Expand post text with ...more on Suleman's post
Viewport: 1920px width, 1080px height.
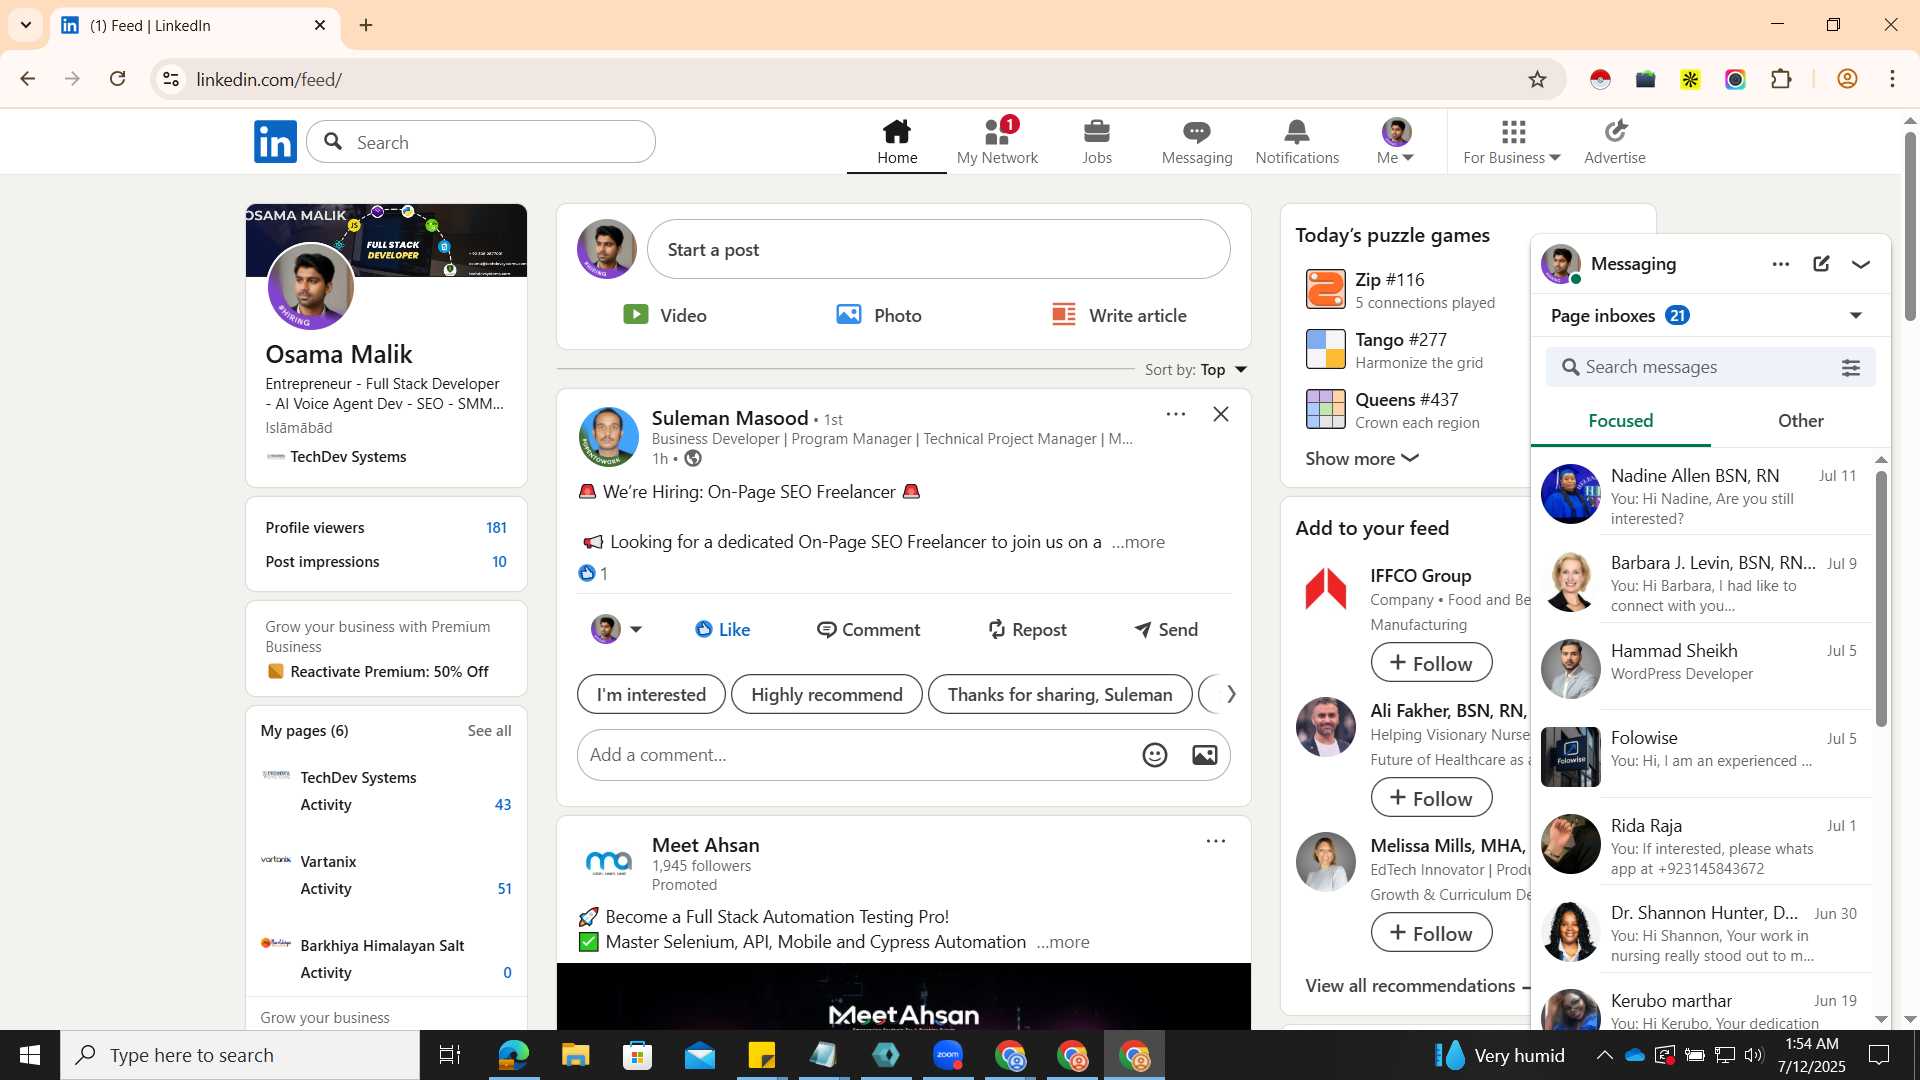(1138, 542)
